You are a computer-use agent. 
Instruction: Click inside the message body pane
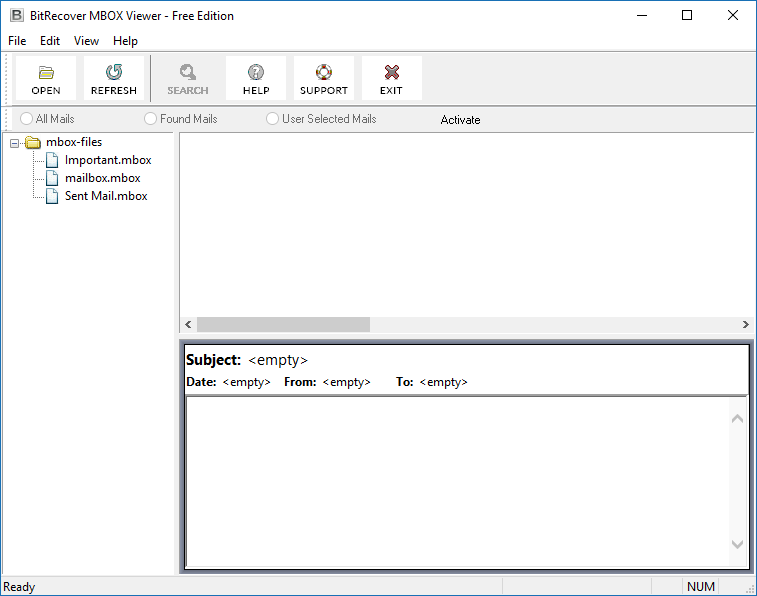pos(458,481)
